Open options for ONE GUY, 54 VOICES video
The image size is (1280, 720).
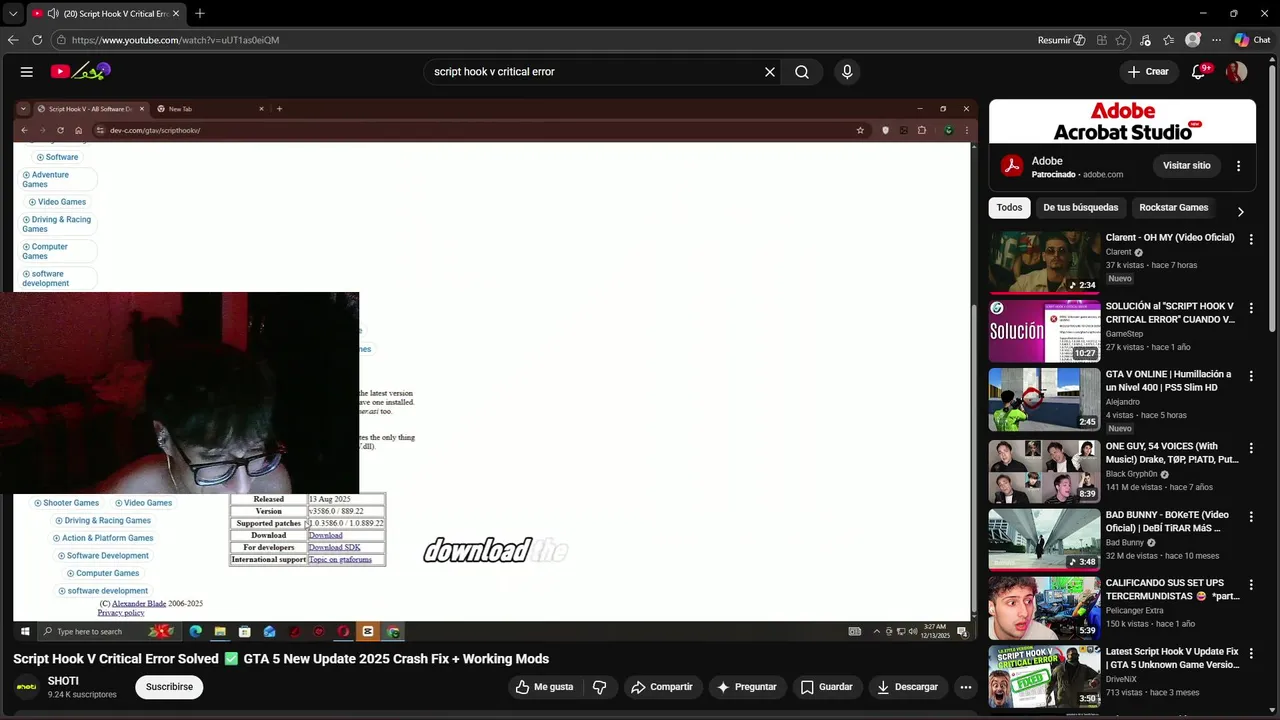coord(1251,448)
